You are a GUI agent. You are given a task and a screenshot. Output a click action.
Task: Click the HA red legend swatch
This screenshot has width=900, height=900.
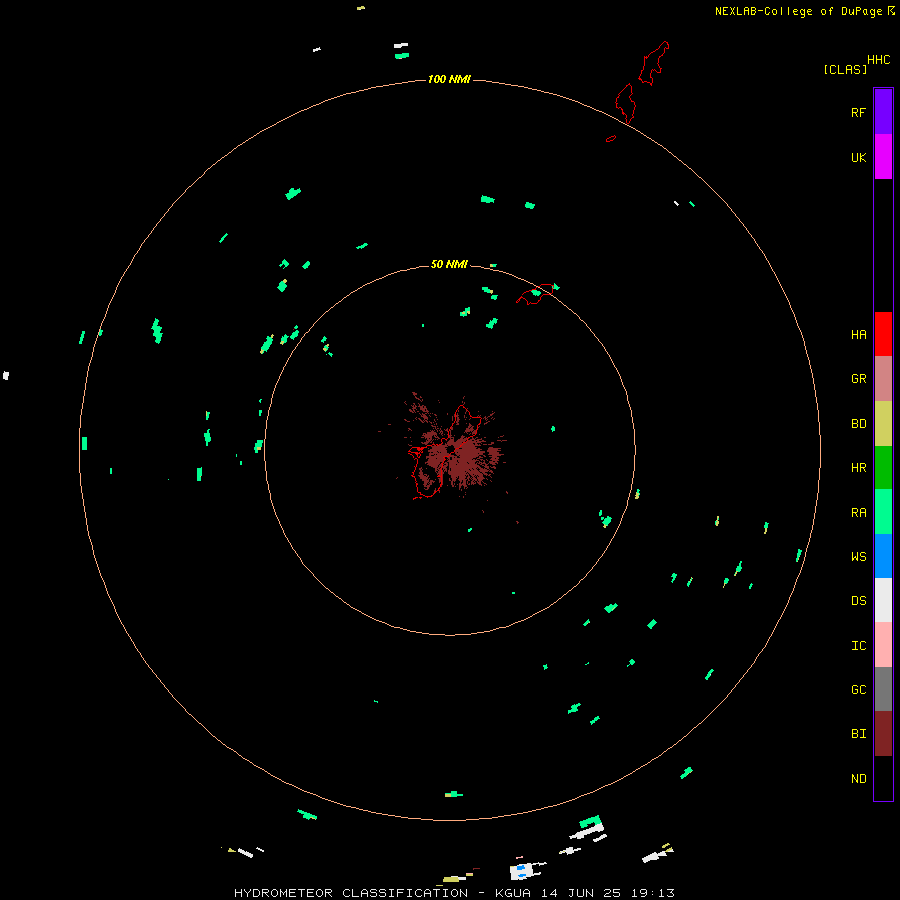pos(883,334)
